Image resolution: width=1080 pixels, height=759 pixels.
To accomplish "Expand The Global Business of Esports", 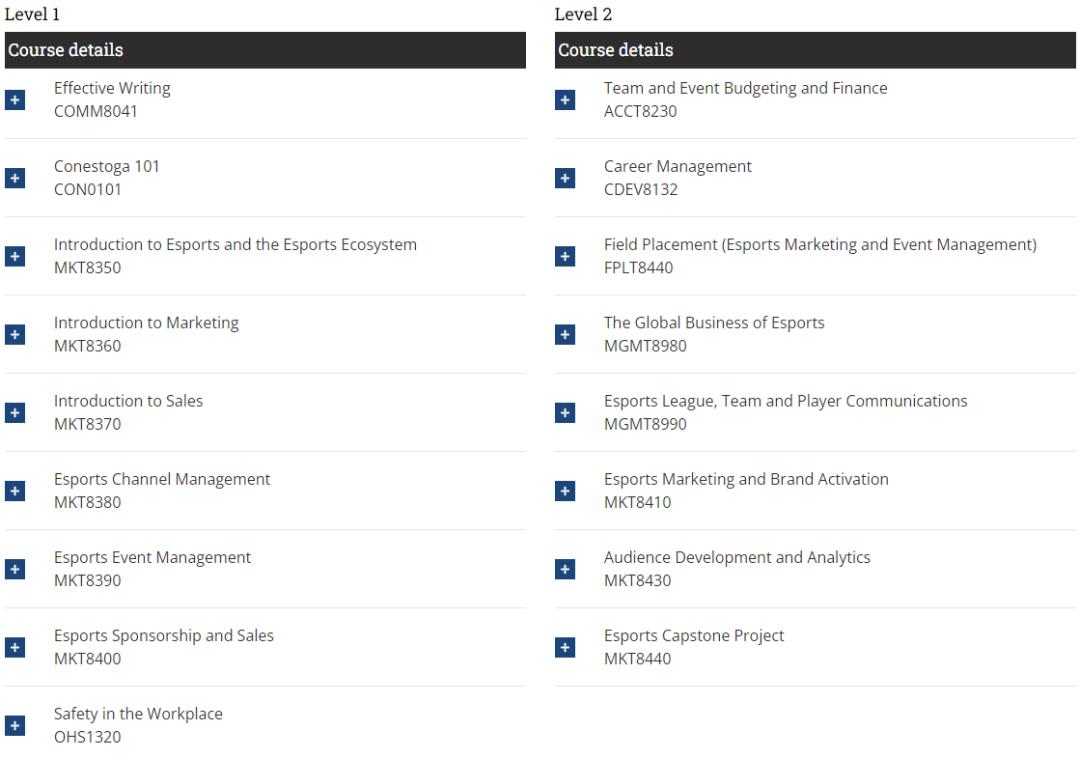I will coord(565,334).
